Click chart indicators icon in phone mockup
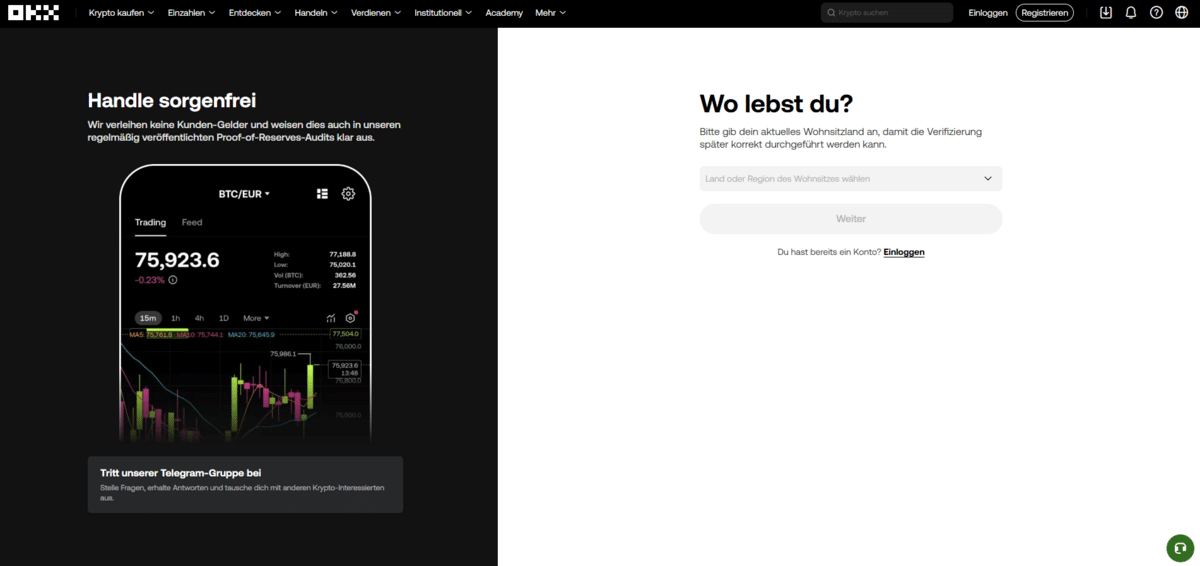The width and height of the screenshot is (1200, 566). [331, 318]
